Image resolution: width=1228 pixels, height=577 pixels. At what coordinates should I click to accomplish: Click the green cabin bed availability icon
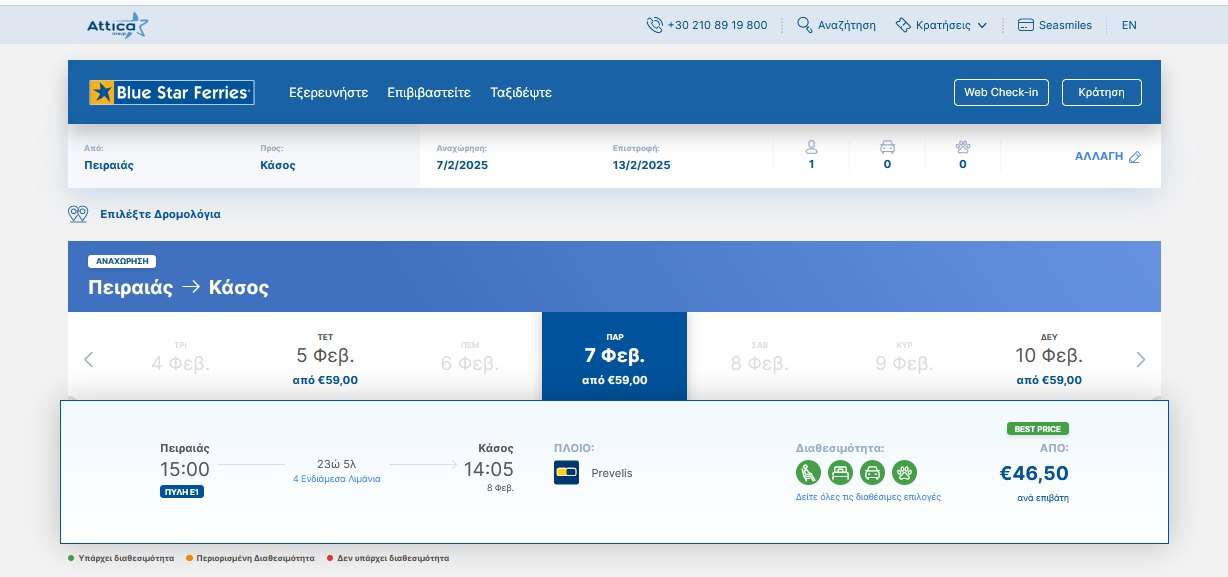840,472
